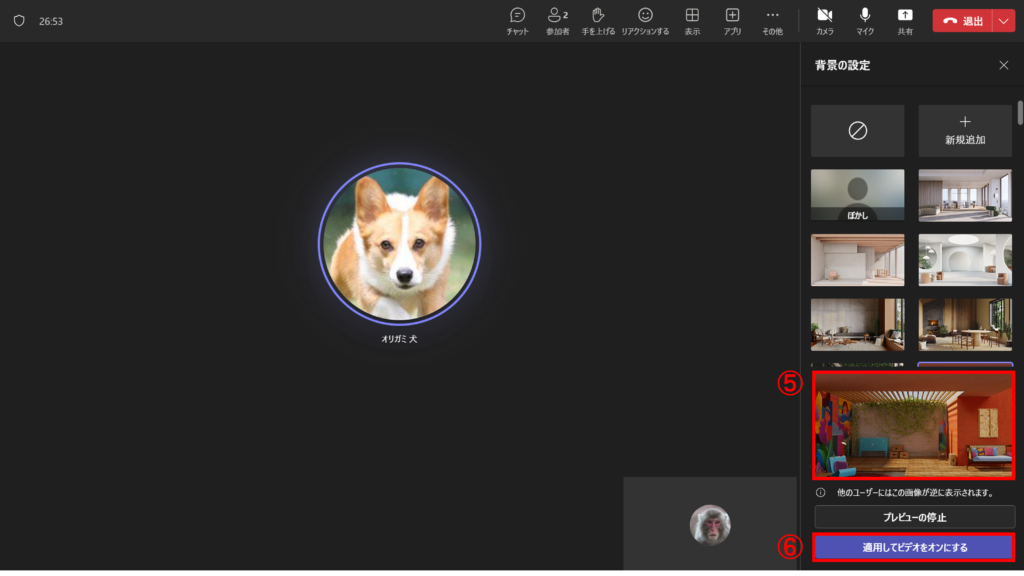
Task: Close the 背景の設定 panel
Action: coord(1004,65)
